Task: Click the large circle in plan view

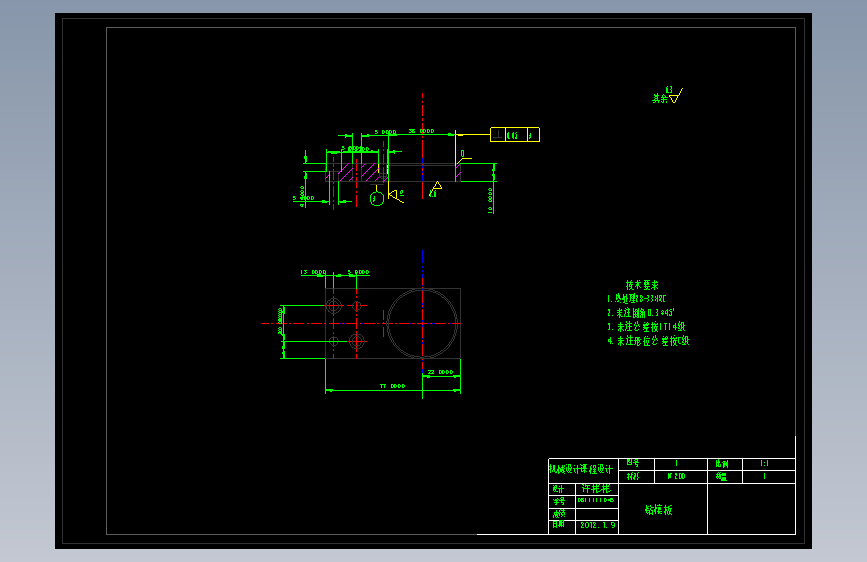Action: point(422,324)
